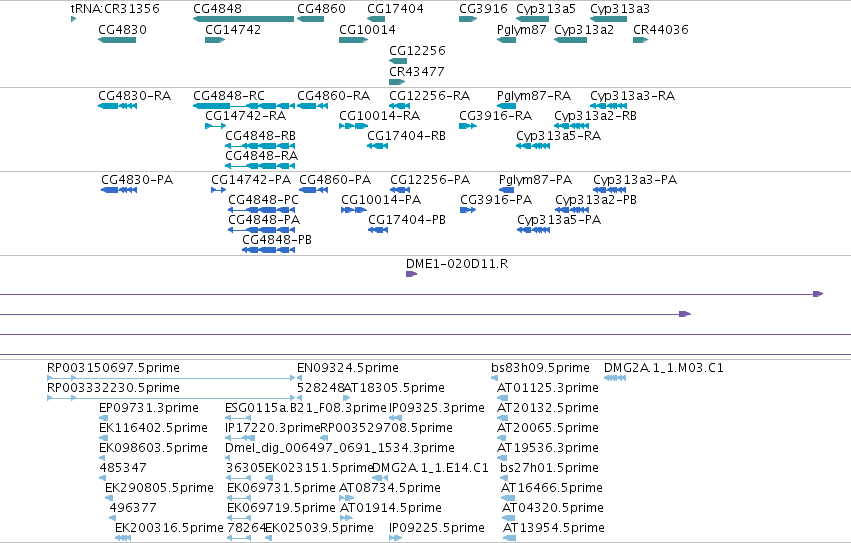Click the CG10014 gene label
This screenshot has height=543, width=851.
[367, 30]
